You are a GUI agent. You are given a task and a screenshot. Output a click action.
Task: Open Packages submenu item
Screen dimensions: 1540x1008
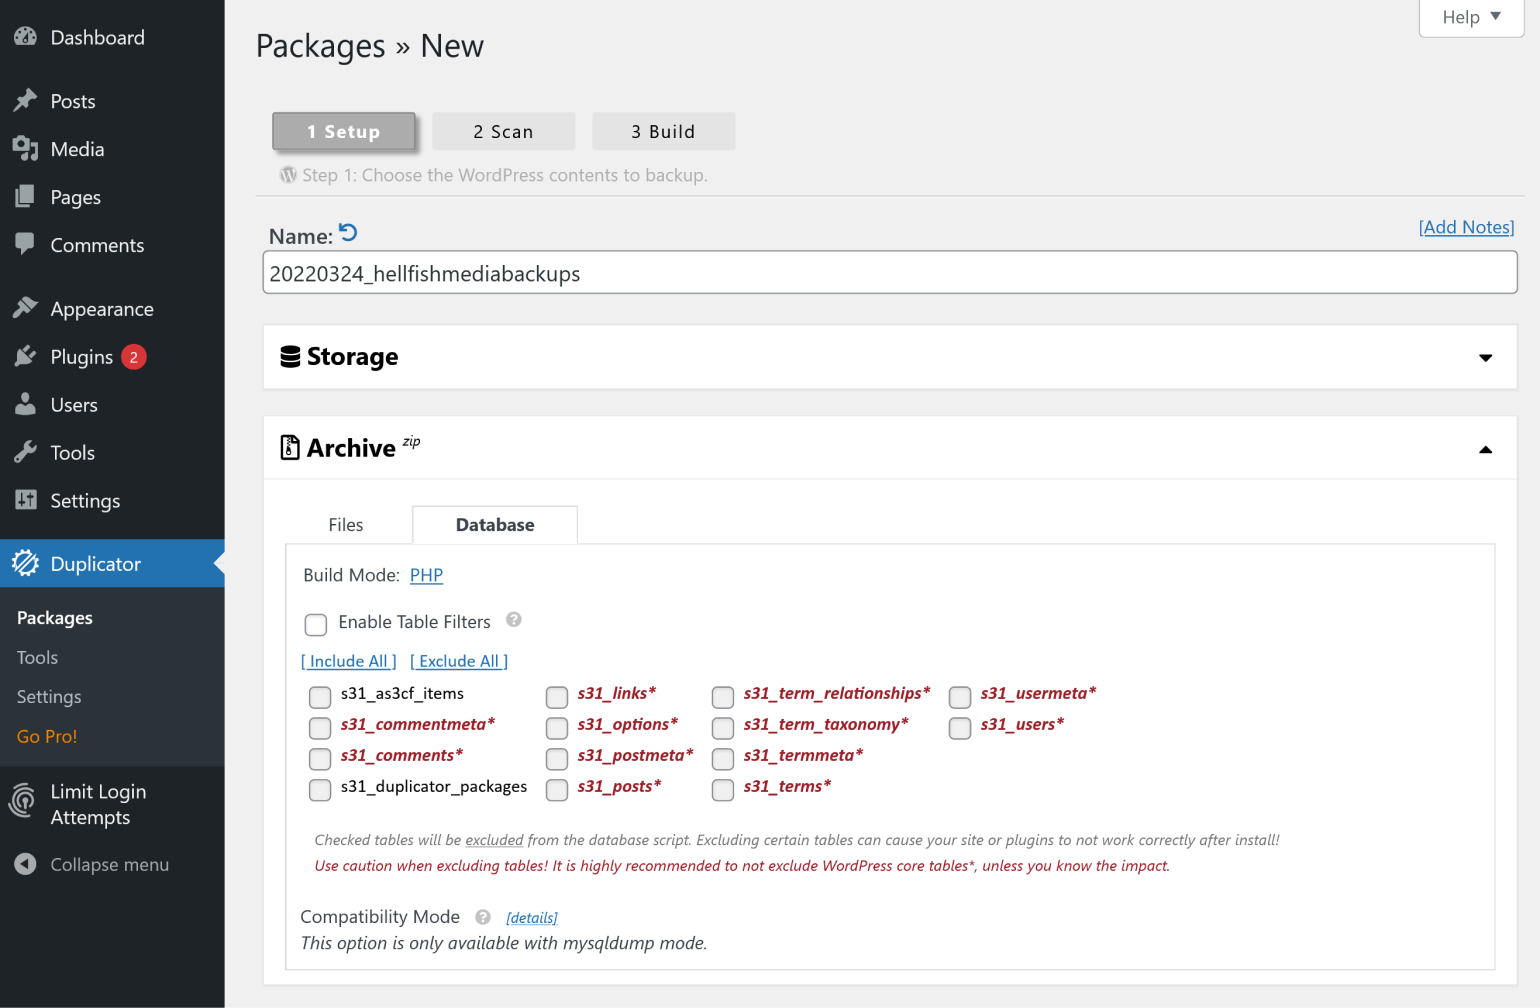(55, 618)
